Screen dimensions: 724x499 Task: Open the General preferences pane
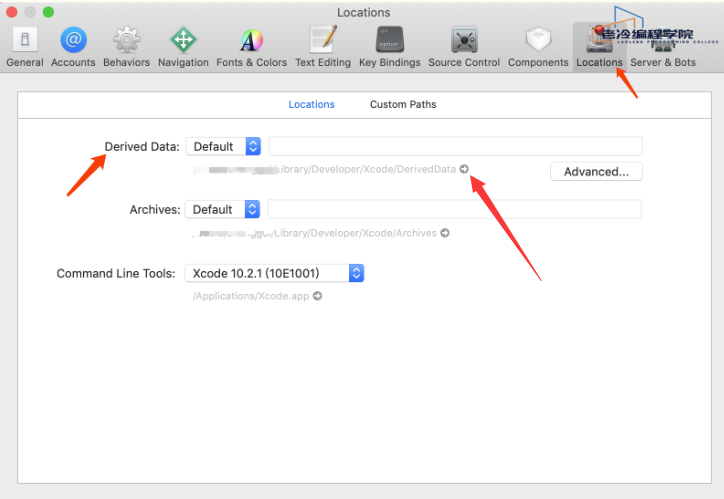coord(25,47)
